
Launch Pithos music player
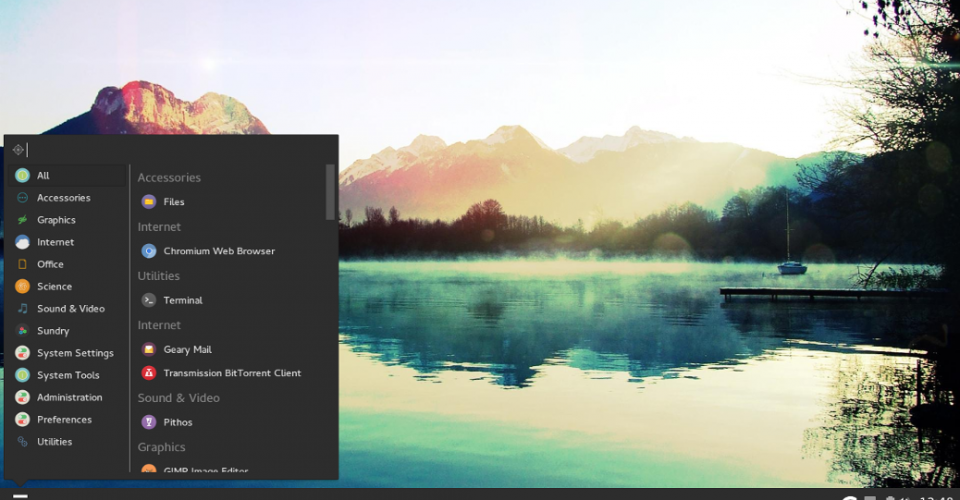[x=177, y=422]
